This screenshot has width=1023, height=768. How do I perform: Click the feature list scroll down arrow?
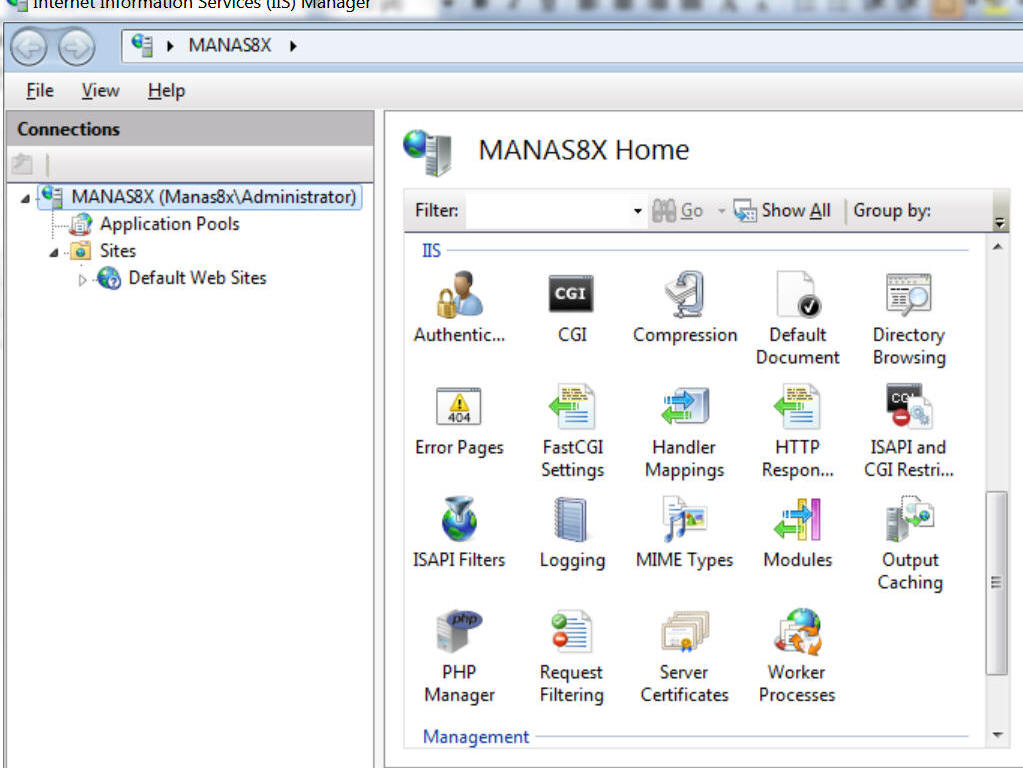coord(998,735)
